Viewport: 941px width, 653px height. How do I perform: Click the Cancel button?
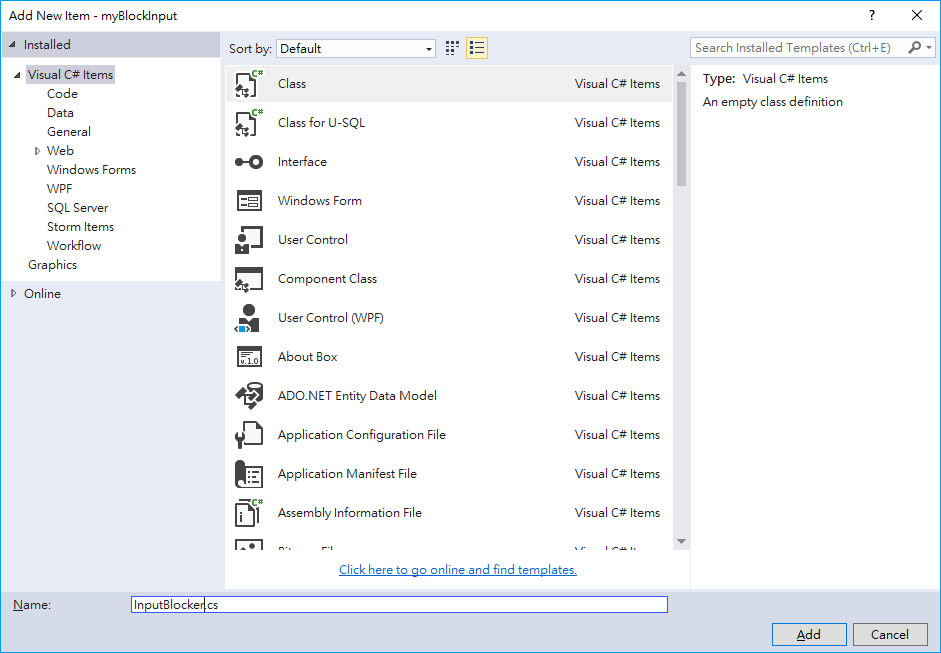point(890,634)
